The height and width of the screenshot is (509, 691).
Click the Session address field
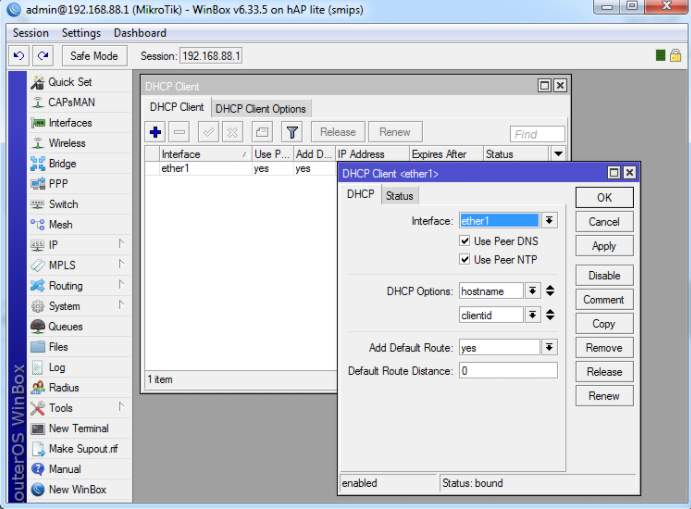pyautogui.click(x=211, y=56)
